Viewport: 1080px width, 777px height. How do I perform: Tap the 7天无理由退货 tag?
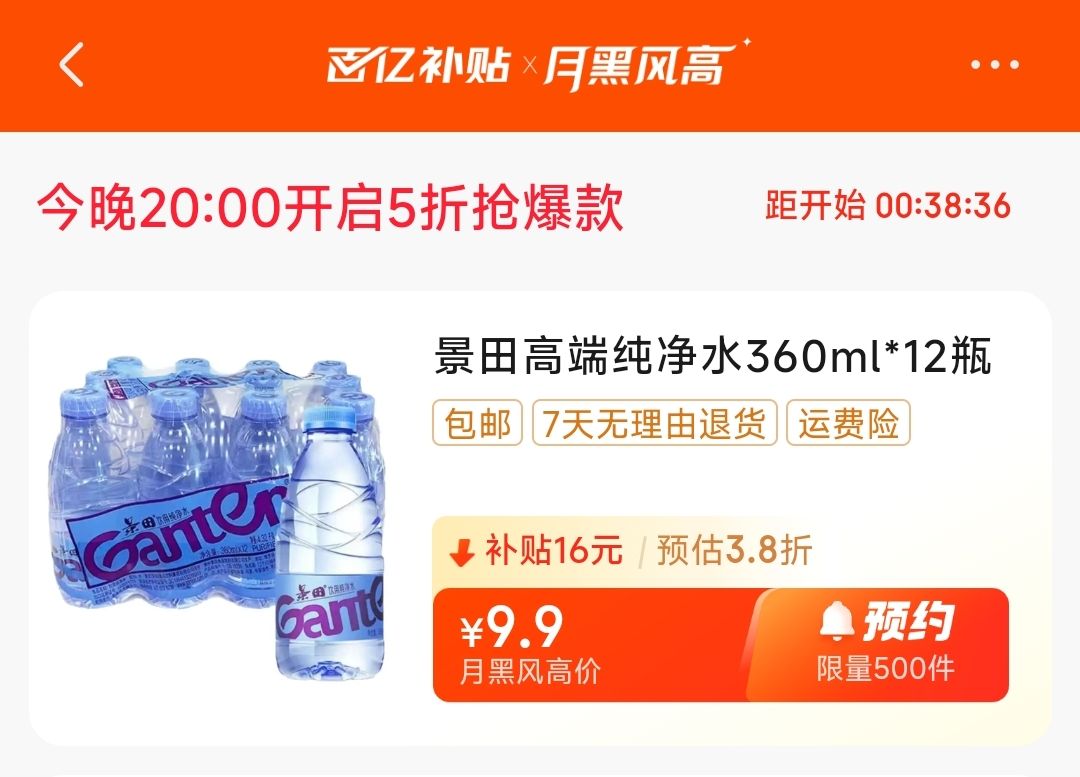coord(654,422)
